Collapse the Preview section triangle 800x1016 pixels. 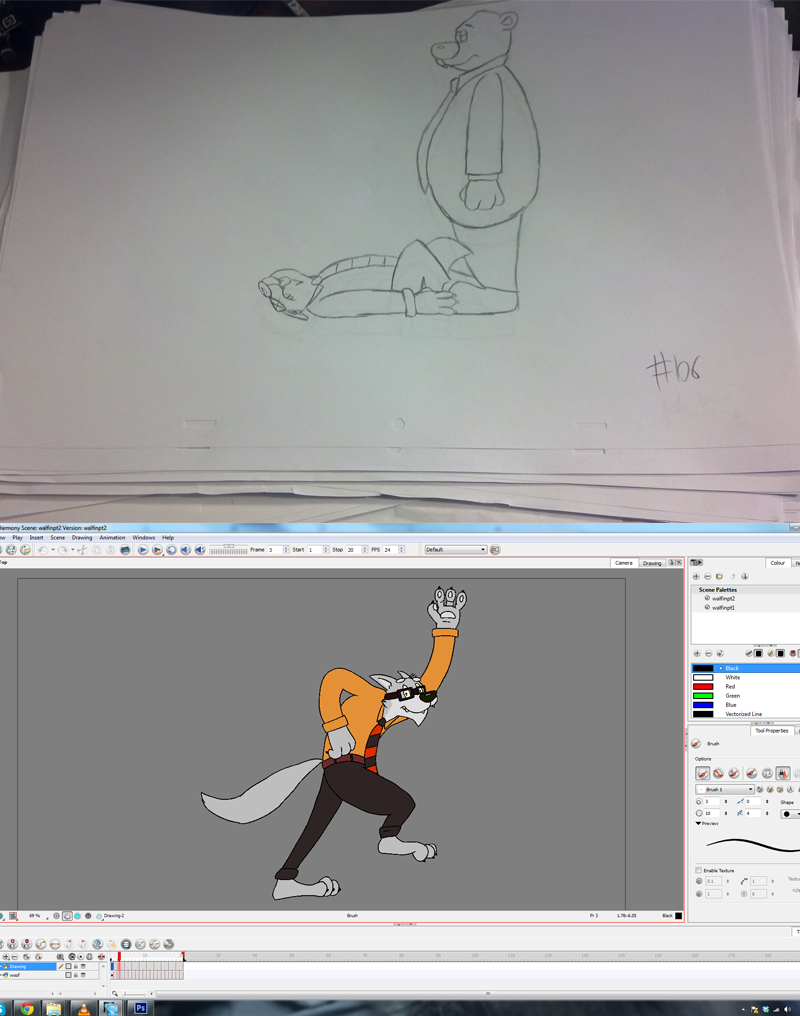click(x=698, y=824)
